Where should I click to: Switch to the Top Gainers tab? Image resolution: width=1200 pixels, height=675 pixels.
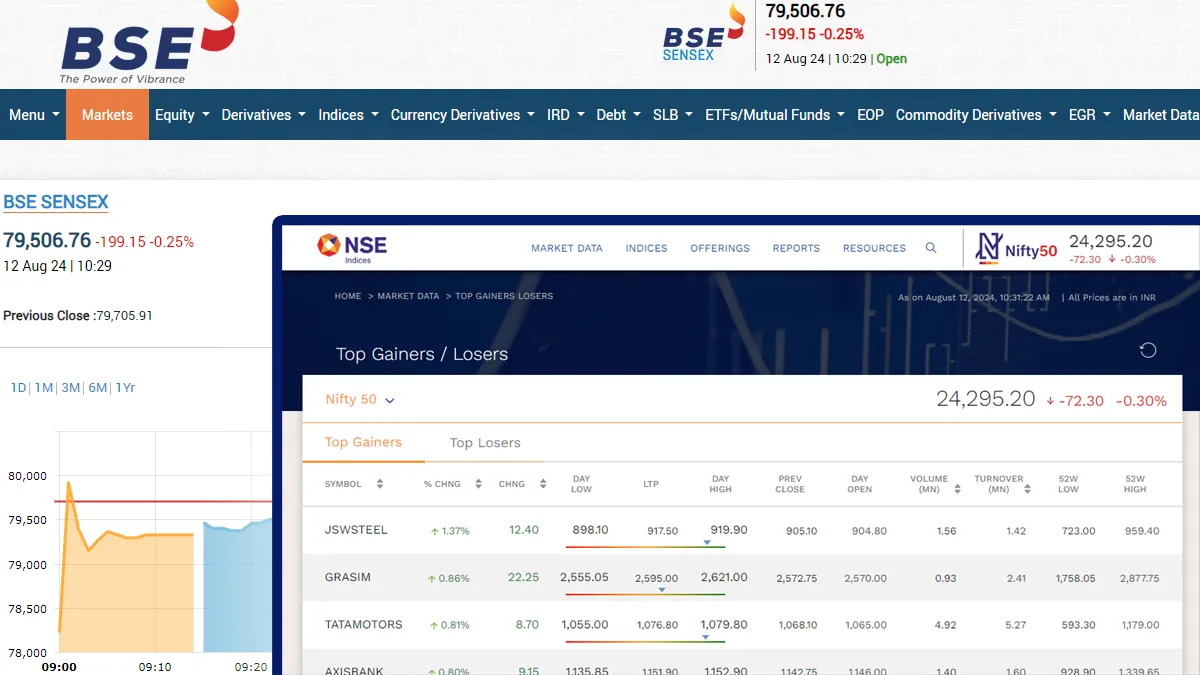pos(363,442)
